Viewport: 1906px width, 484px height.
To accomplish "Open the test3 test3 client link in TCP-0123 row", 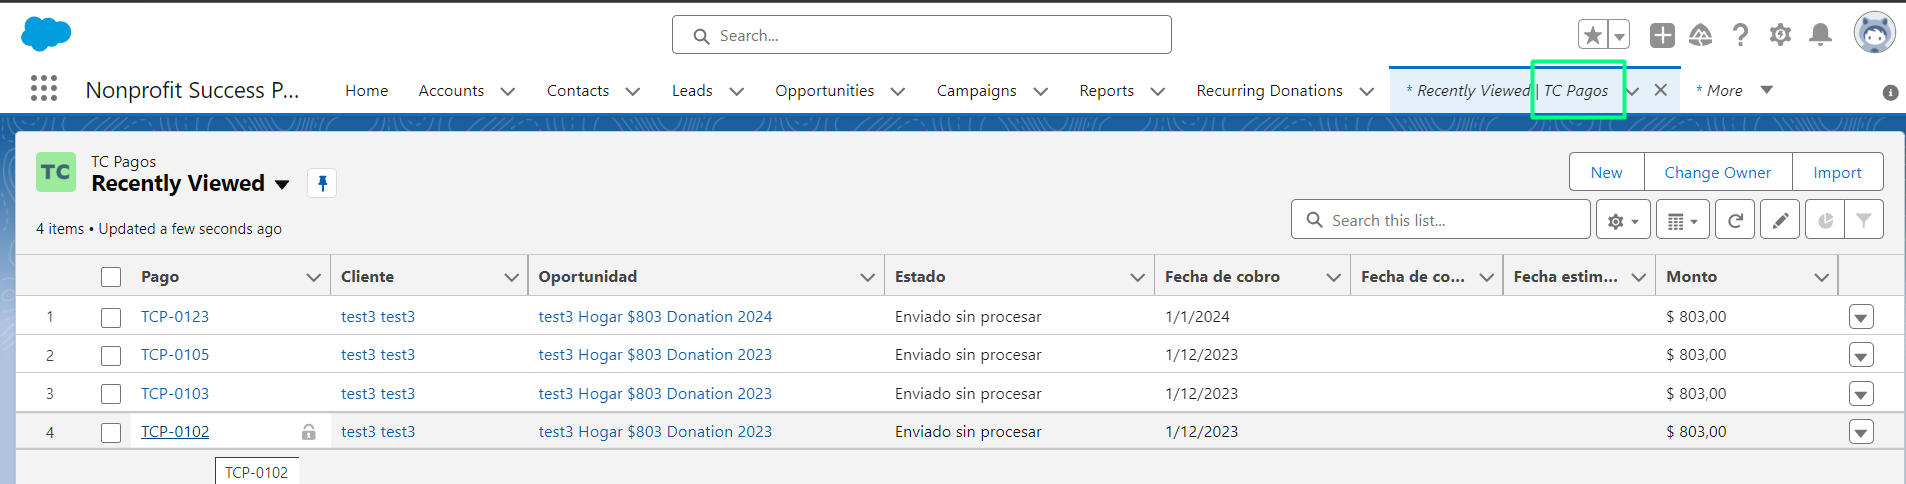I will [378, 317].
